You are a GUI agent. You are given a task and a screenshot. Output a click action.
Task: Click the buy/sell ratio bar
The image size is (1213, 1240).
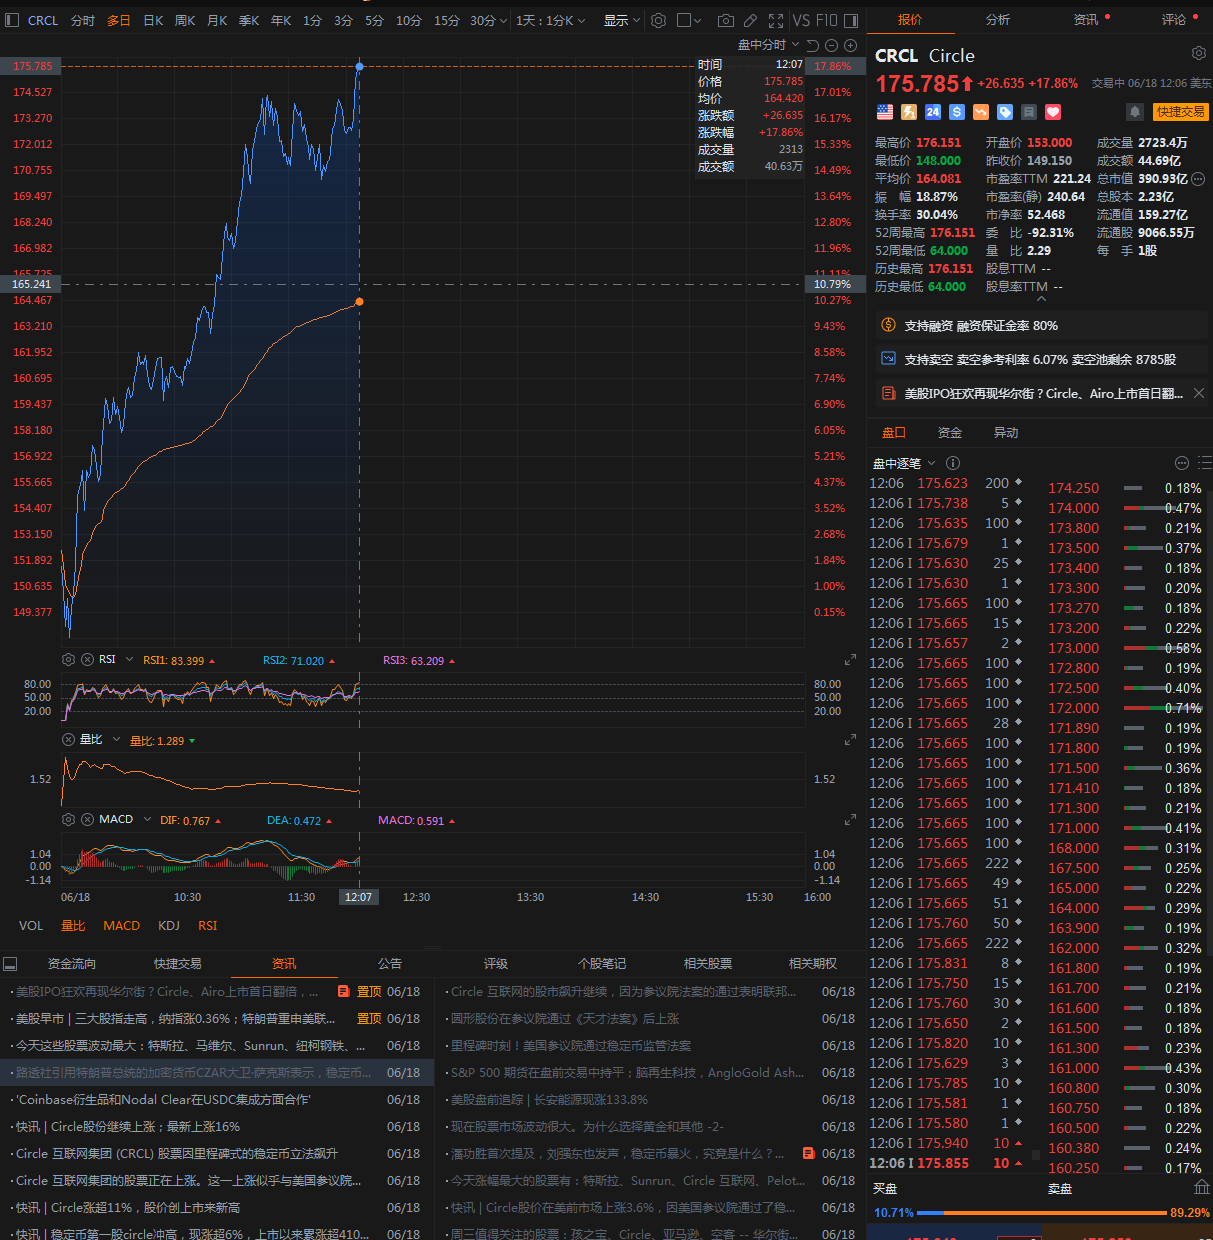point(1042,1212)
